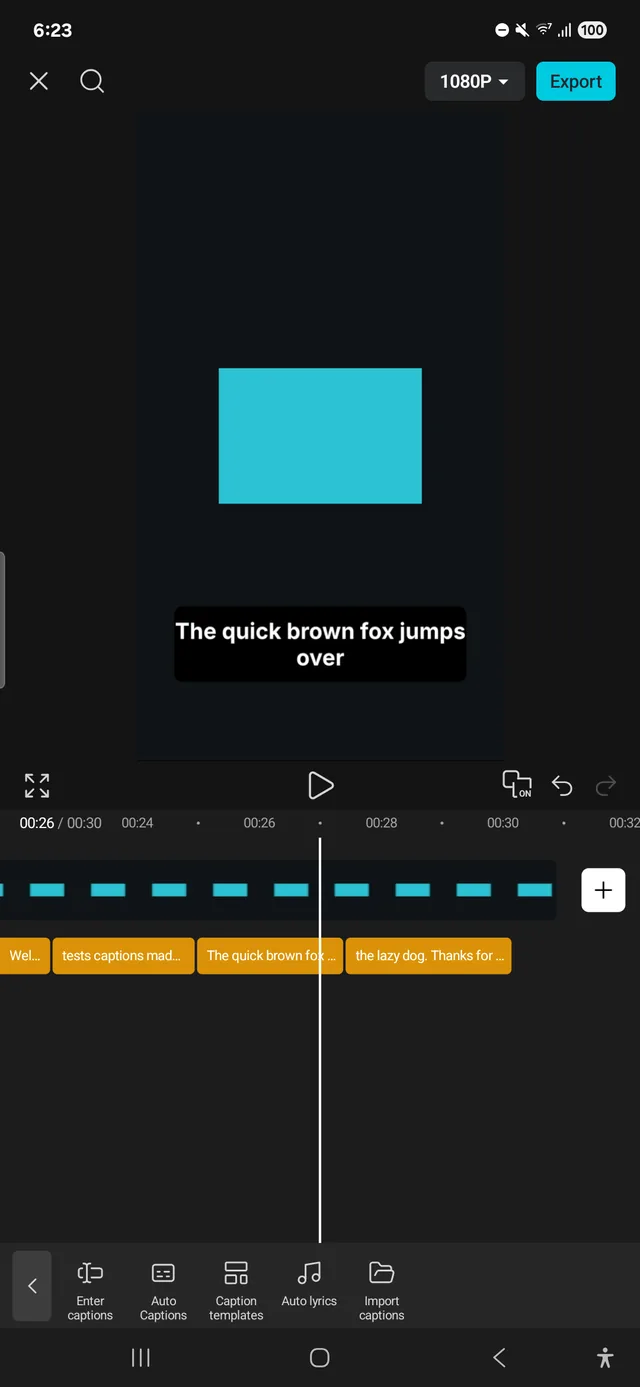This screenshot has height=1387, width=640.
Task: Toggle the main track linkage ON icon
Action: 516,785
